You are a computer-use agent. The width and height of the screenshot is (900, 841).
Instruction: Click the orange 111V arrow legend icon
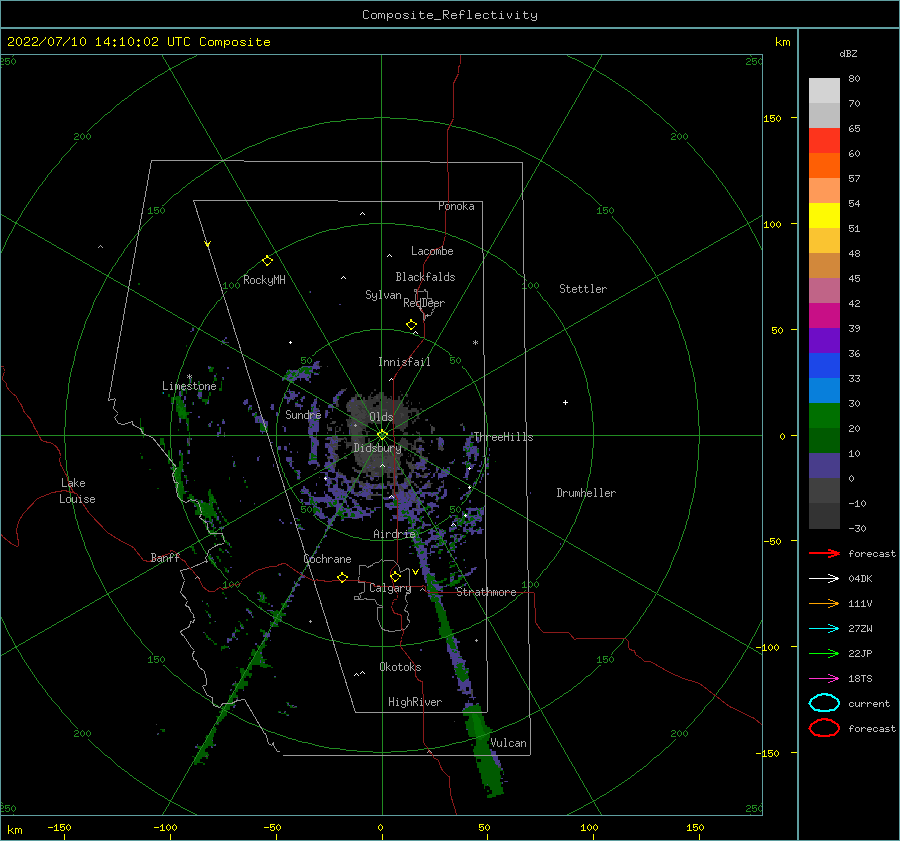(x=824, y=603)
